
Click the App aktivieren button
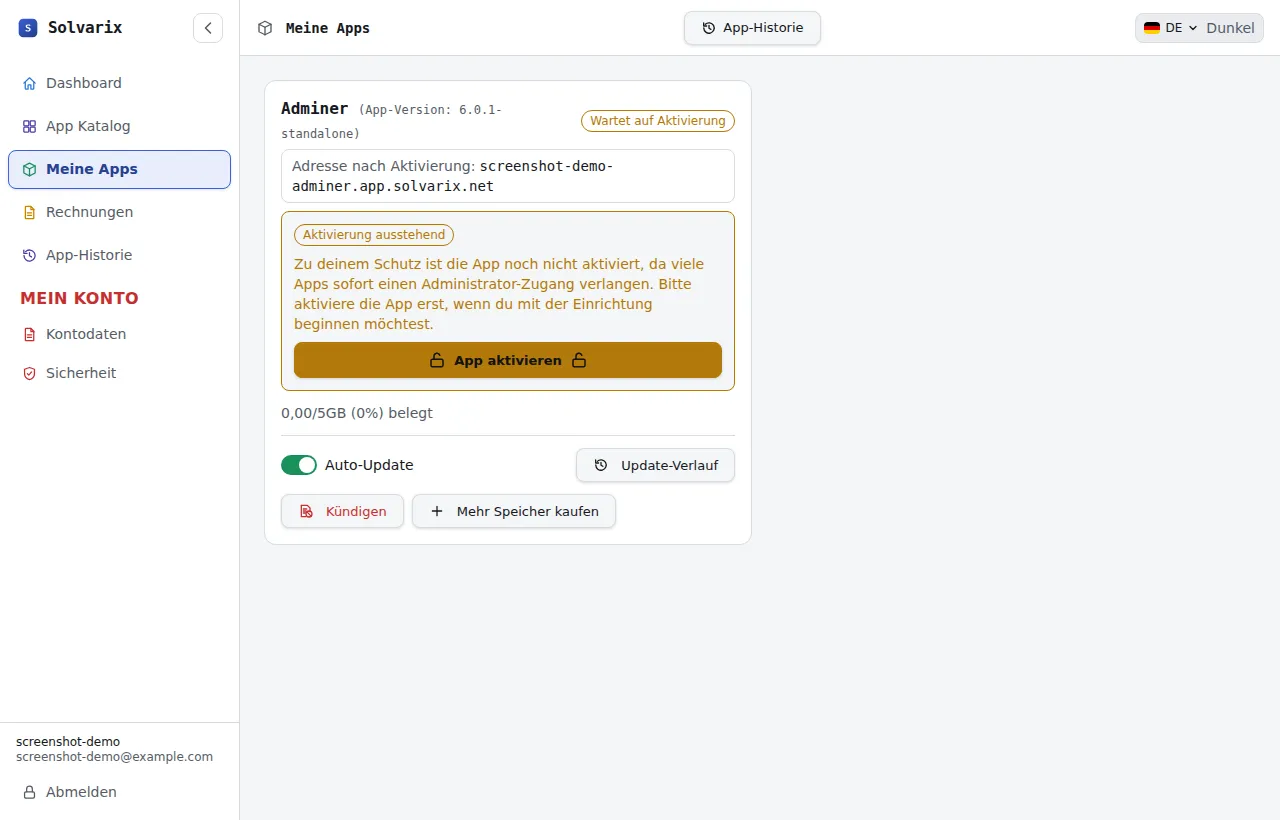pyautogui.click(x=508, y=360)
